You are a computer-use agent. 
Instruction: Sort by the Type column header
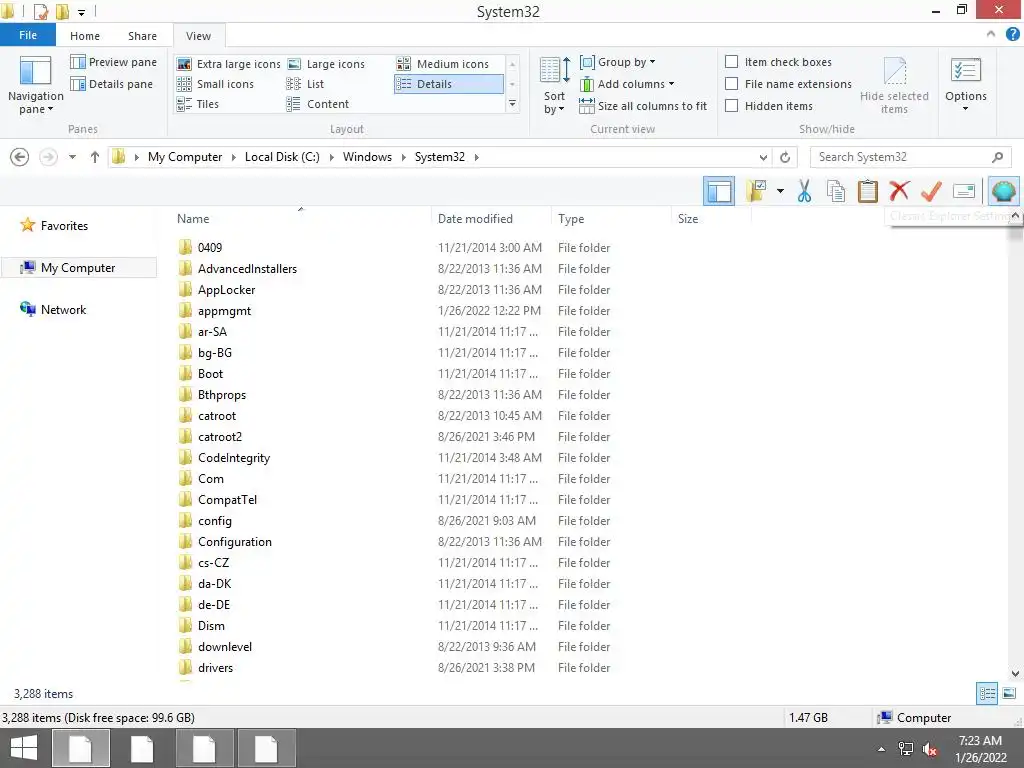(611, 219)
